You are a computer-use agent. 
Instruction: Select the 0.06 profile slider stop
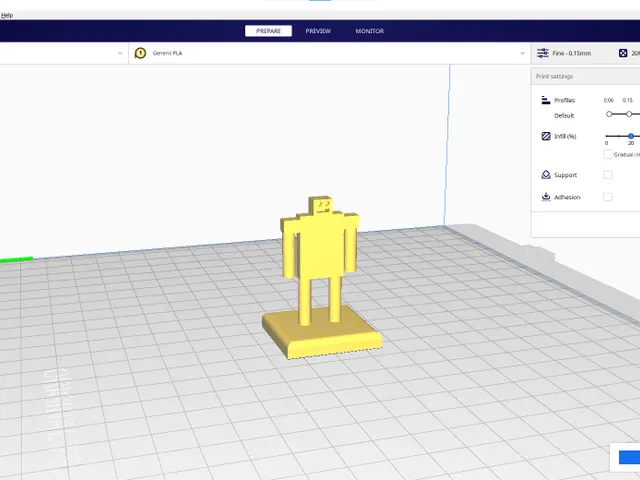609,114
